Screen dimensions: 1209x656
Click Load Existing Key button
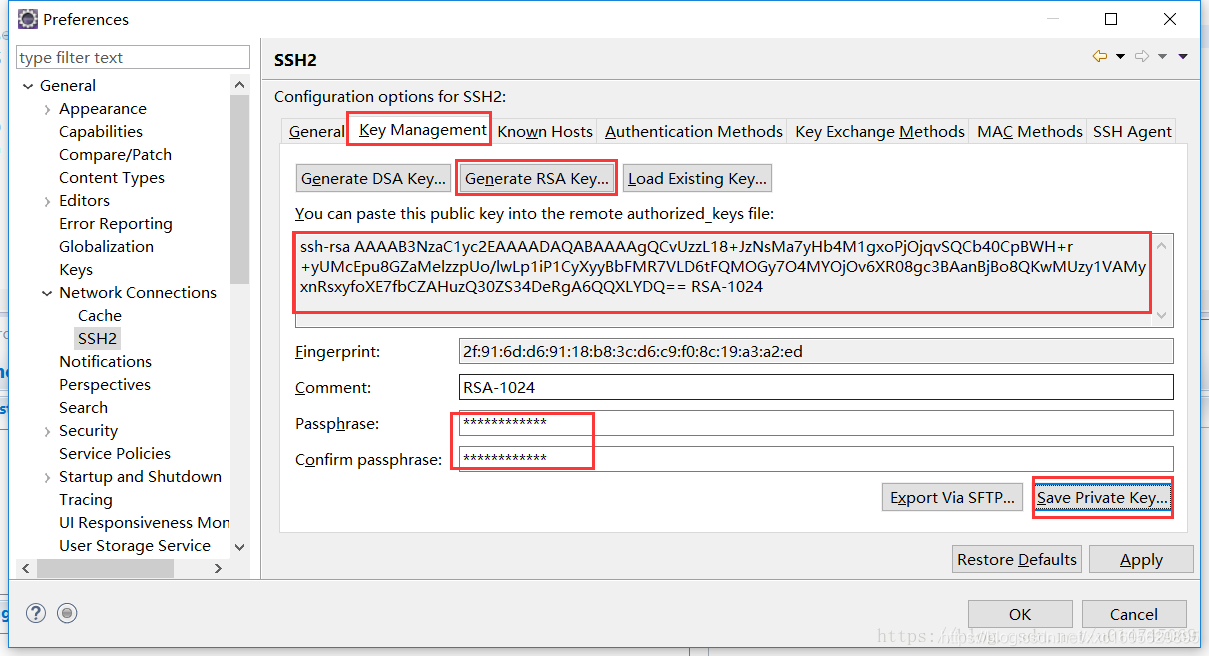(x=697, y=178)
